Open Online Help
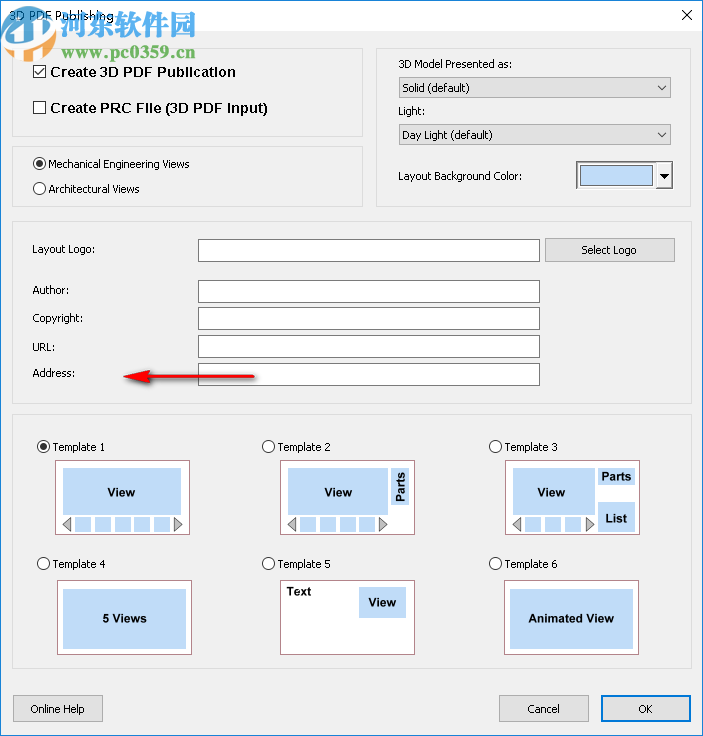This screenshot has height=736, width=703. (58, 708)
